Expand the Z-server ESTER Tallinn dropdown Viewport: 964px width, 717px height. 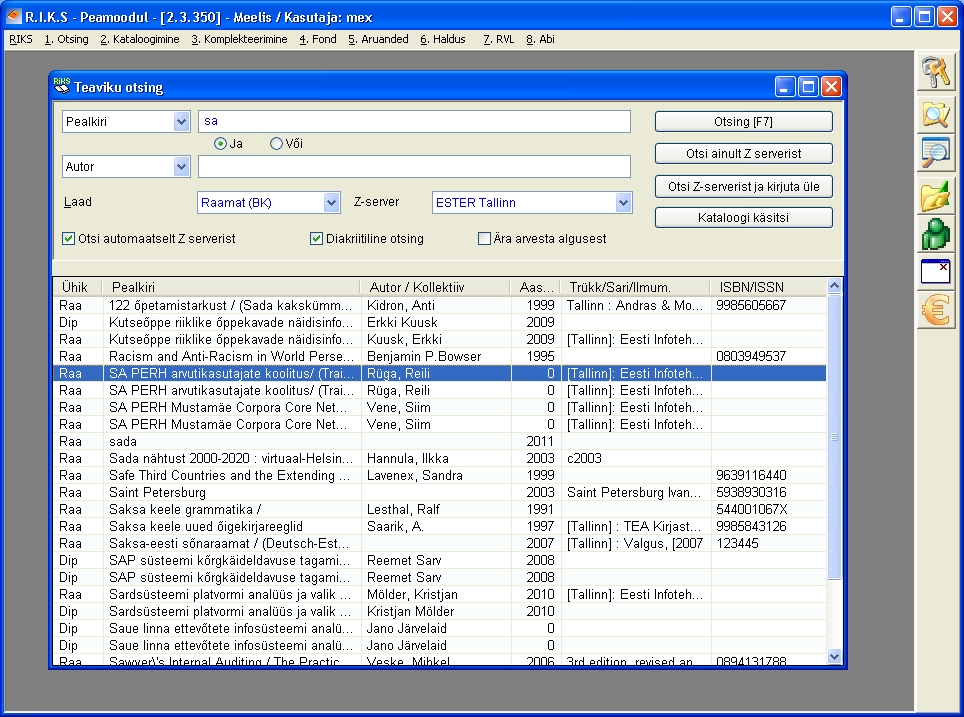pos(624,203)
